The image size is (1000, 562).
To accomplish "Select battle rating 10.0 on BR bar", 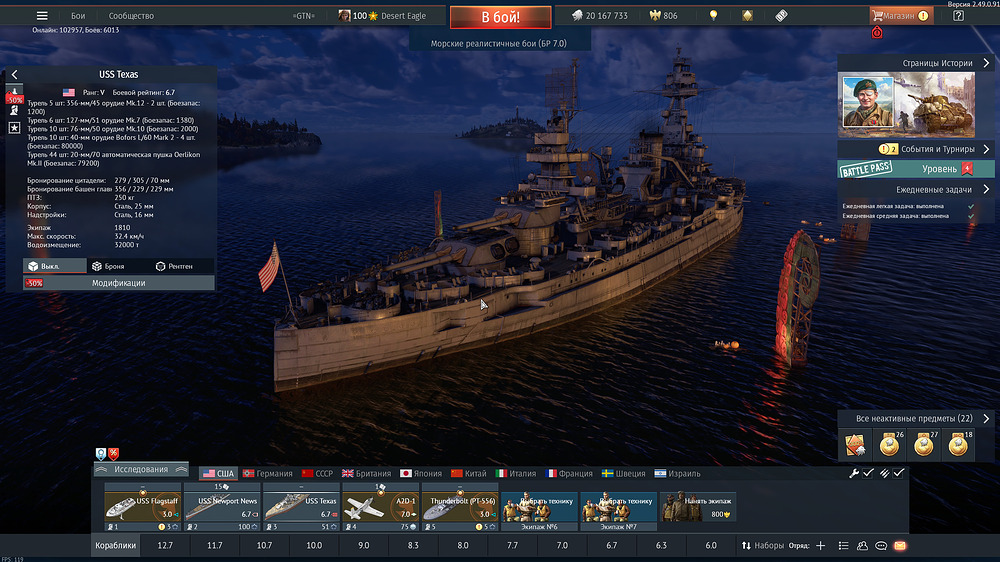I will point(314,546).
